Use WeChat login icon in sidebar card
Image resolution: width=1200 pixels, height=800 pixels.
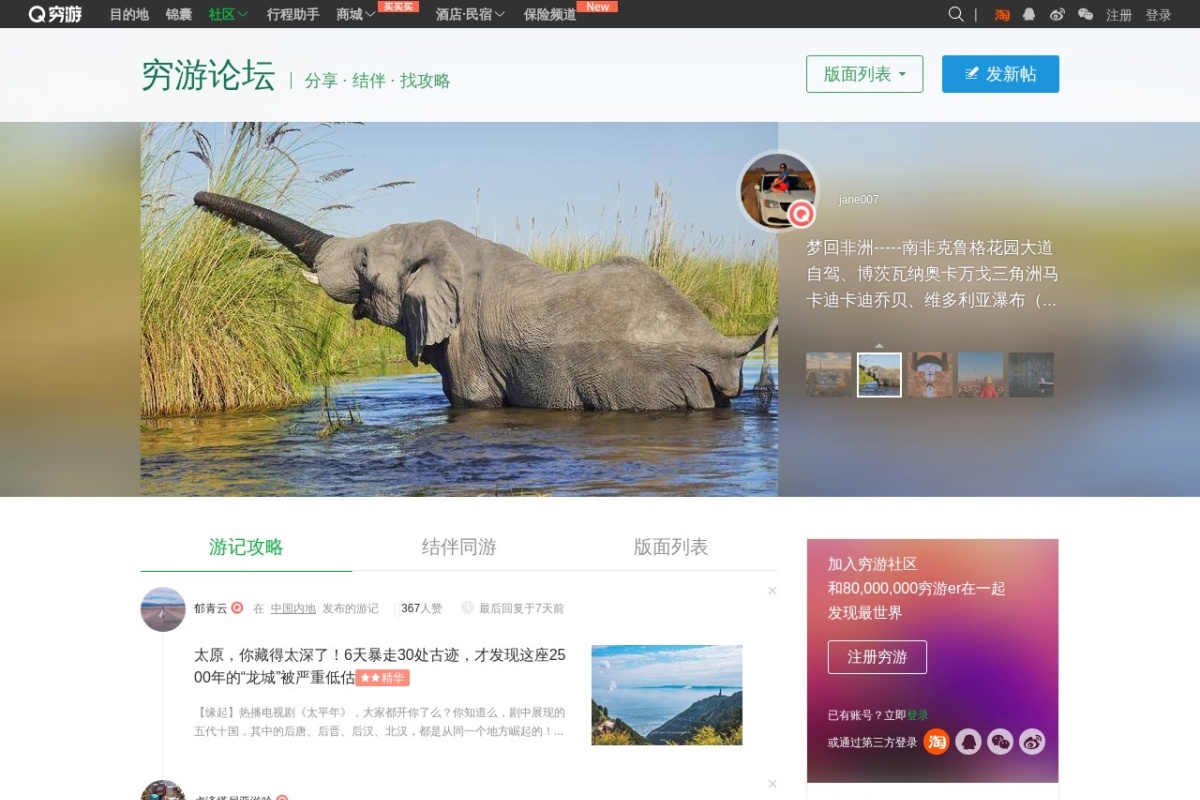pos(1000,742)
